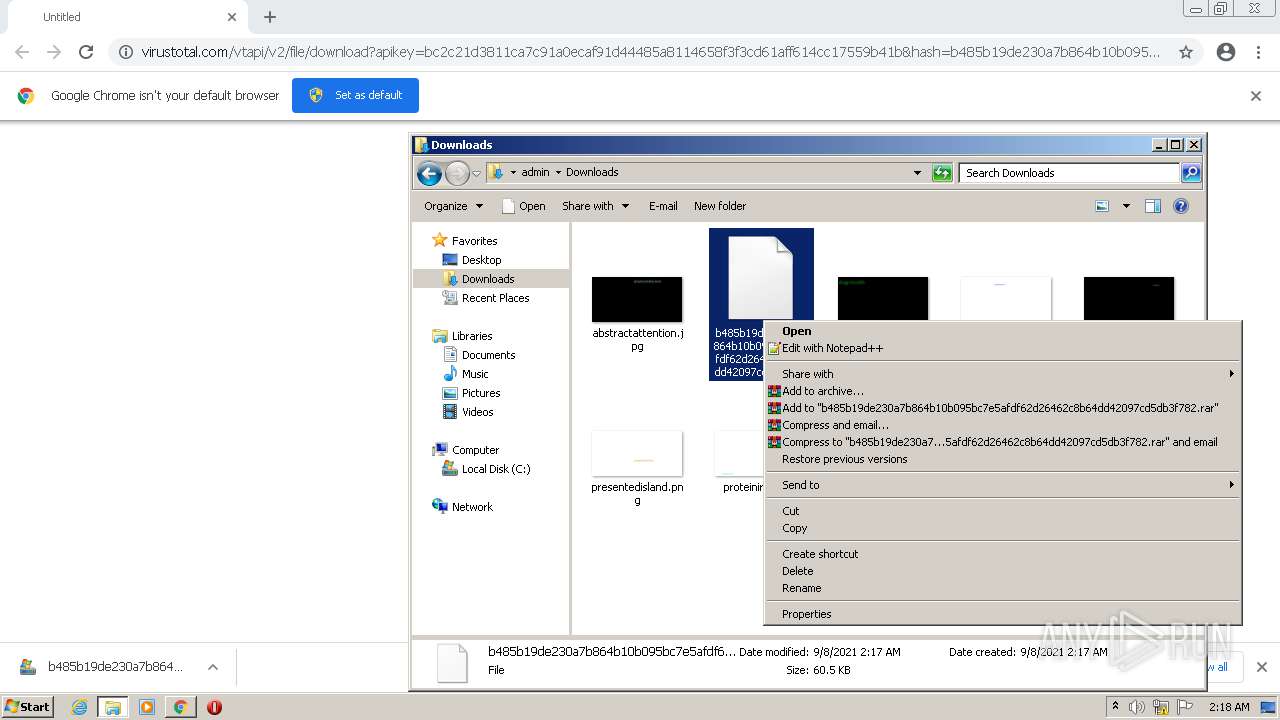Expand the Share with toolbar dropdown
Viewport: 1280px width, 720px height.
tap(596, 206)
